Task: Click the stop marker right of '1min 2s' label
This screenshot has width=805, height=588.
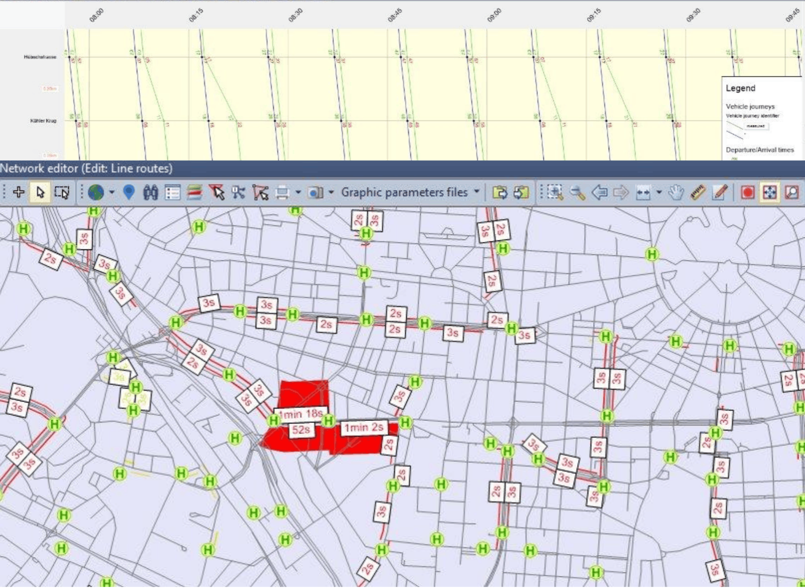Action: pos(406,423)
